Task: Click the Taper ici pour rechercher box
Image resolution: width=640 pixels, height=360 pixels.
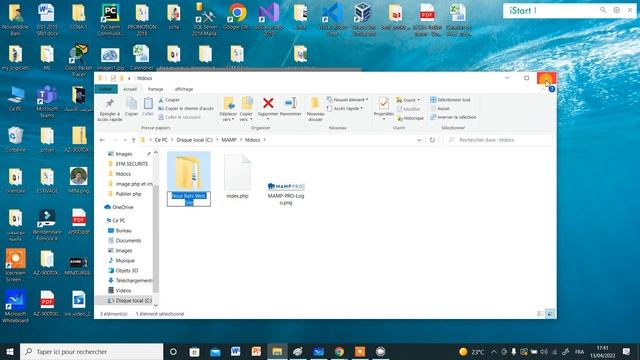Action: (x=91, y=351)
